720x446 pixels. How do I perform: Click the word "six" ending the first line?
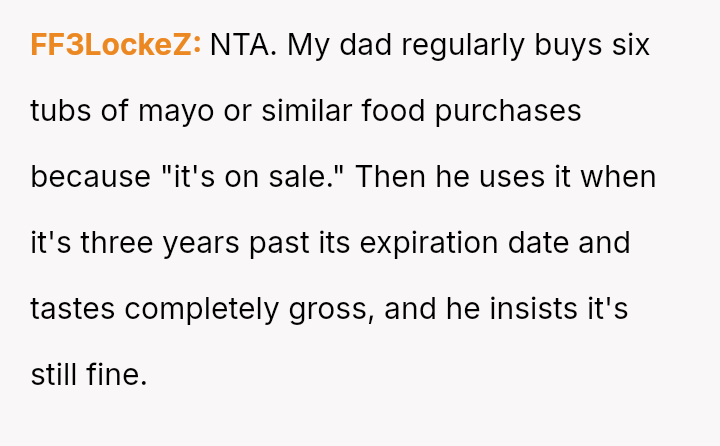pyautogui.click(x=629, y=45)
